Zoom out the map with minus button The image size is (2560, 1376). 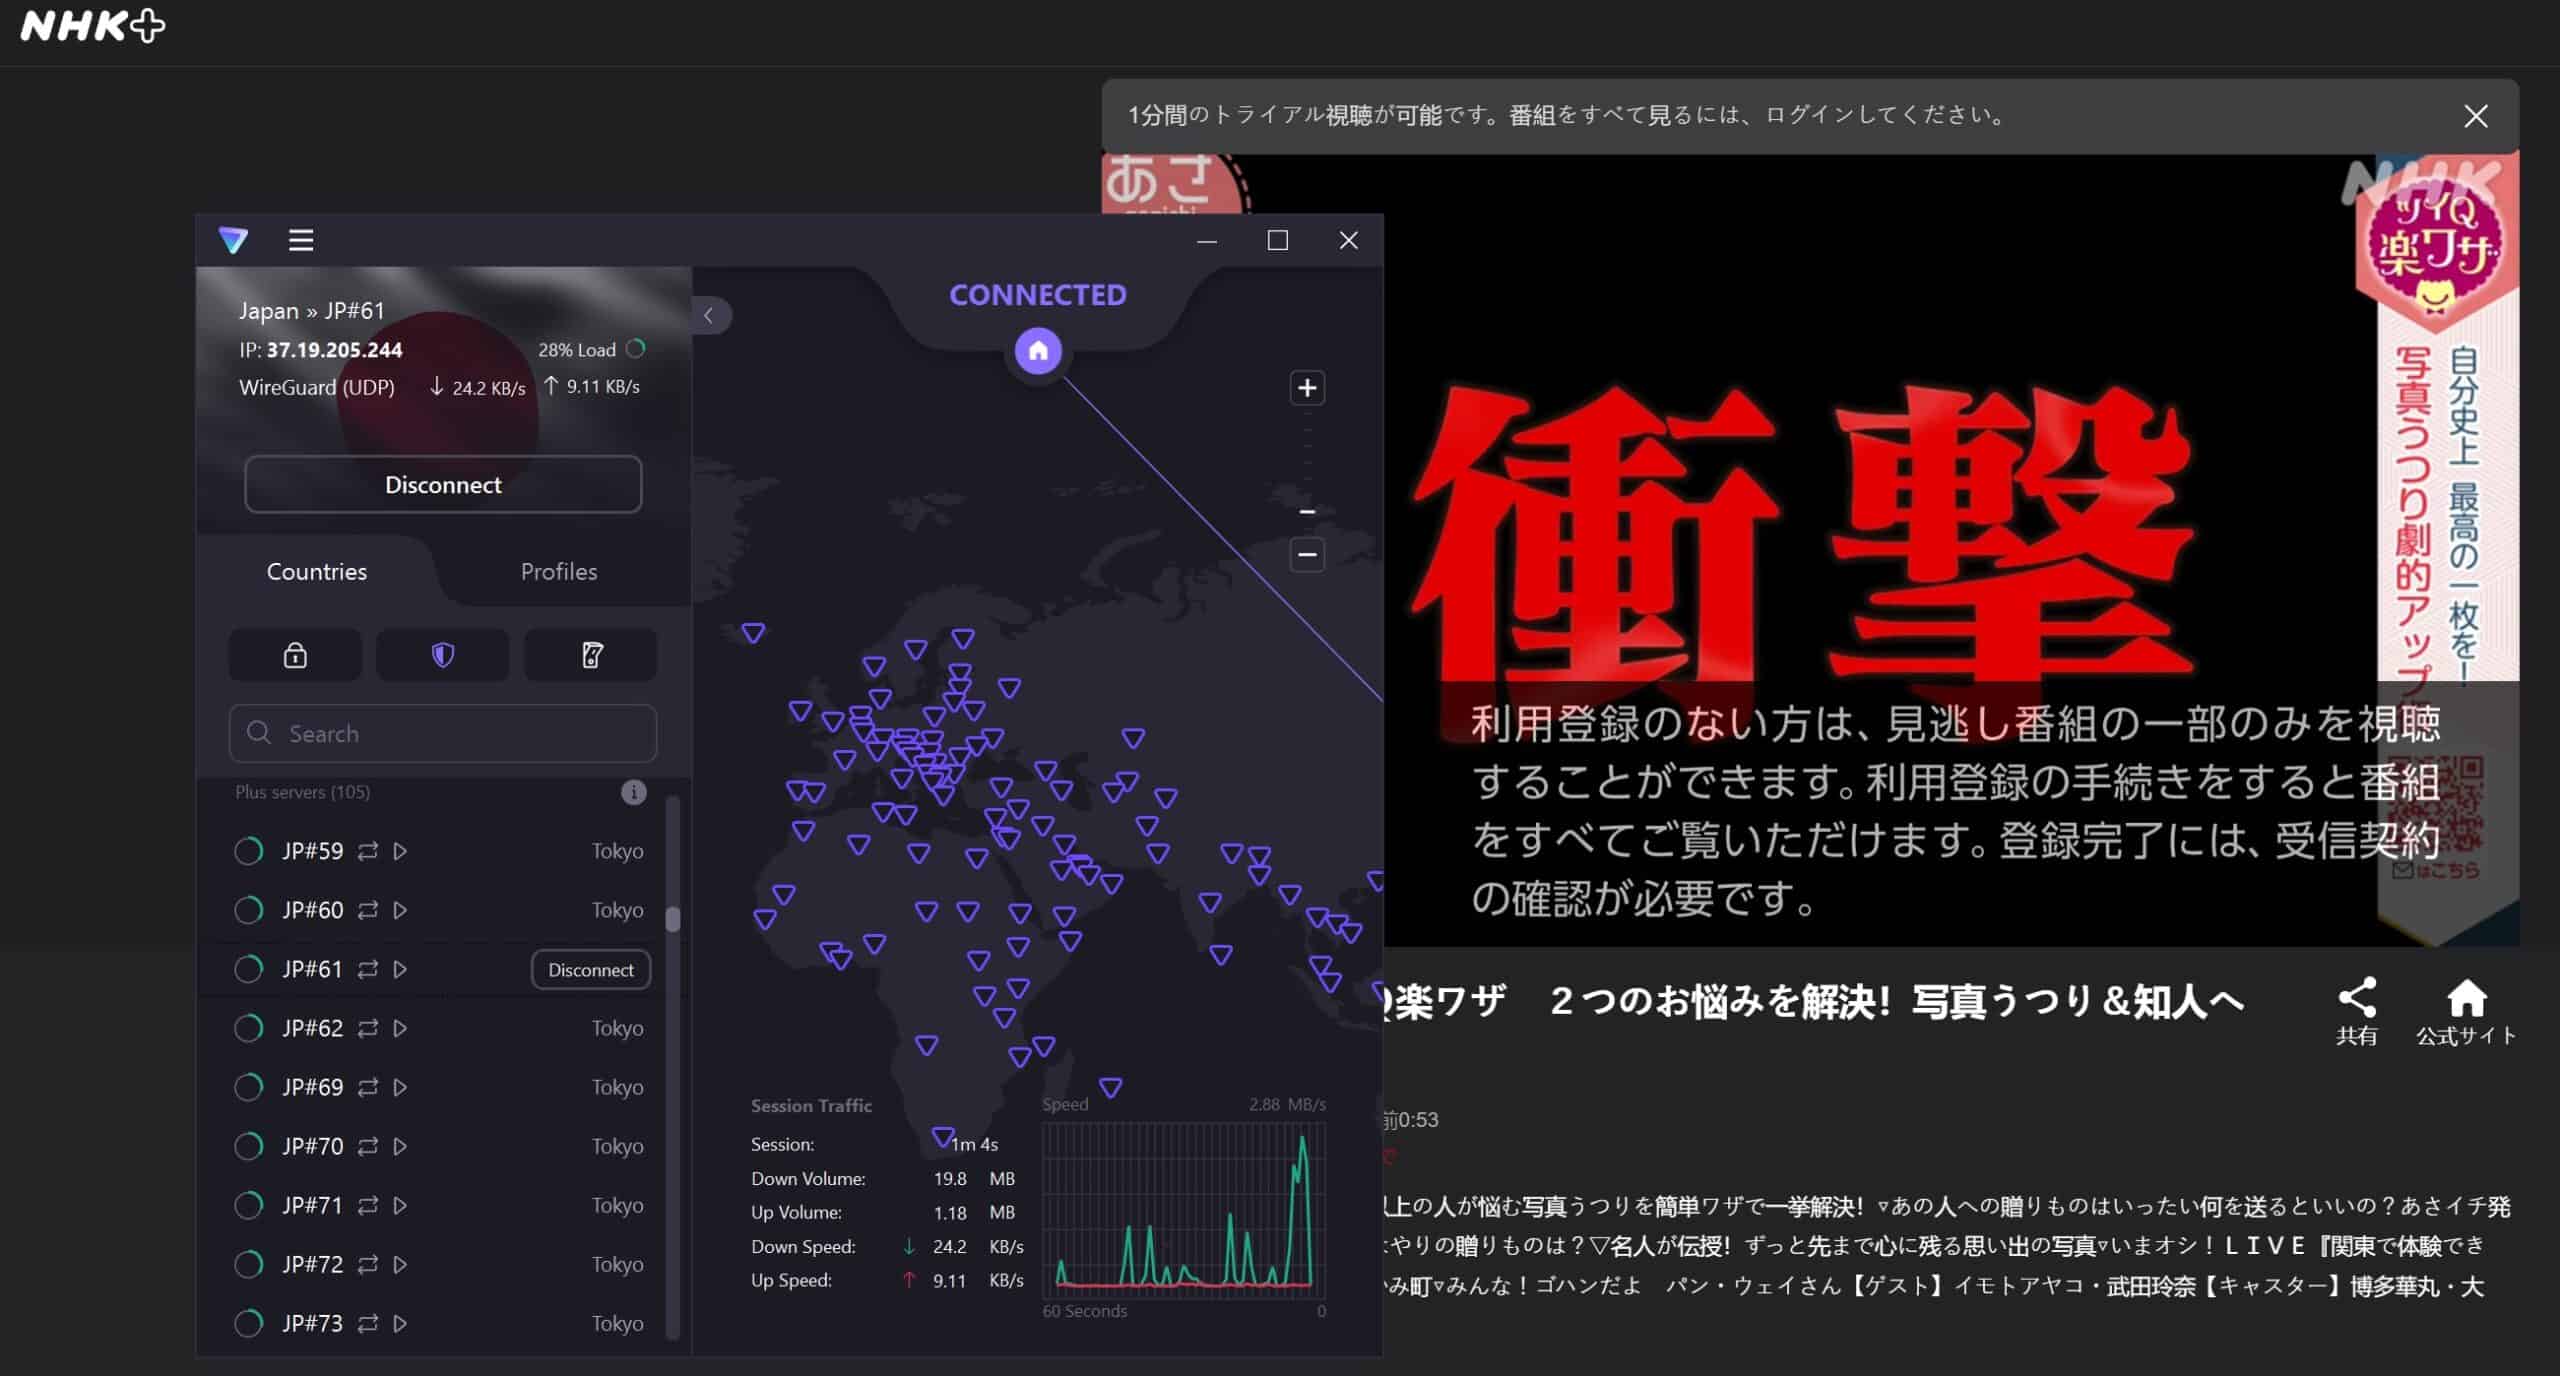click(1307, 554)
